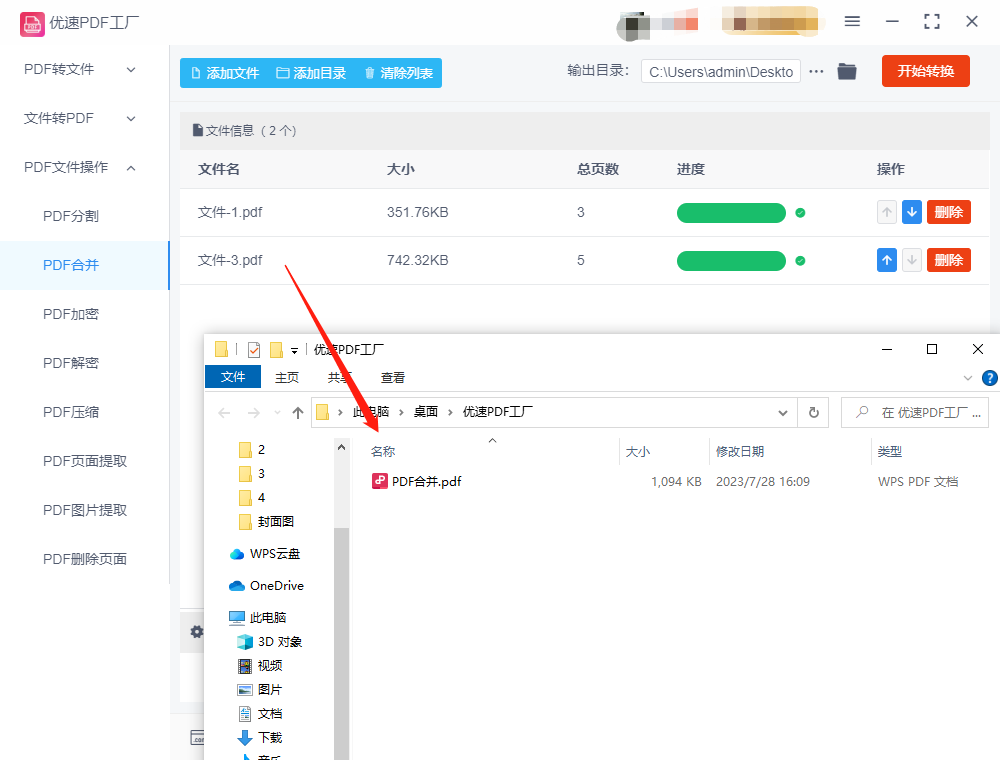The image size is (1000, 760).
Task: Move 文件-3.pdf up with blue arrow
Action: coord(886,260)
